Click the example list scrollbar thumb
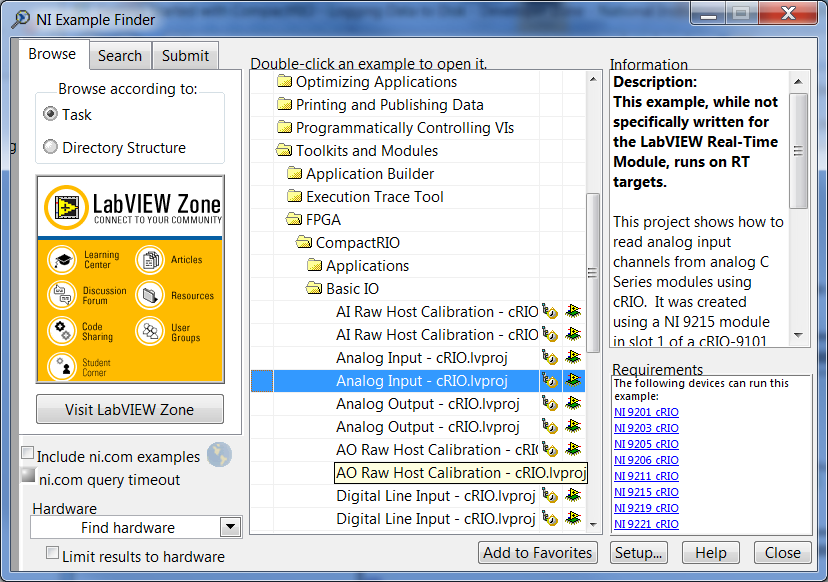 (x=592, y=273)
